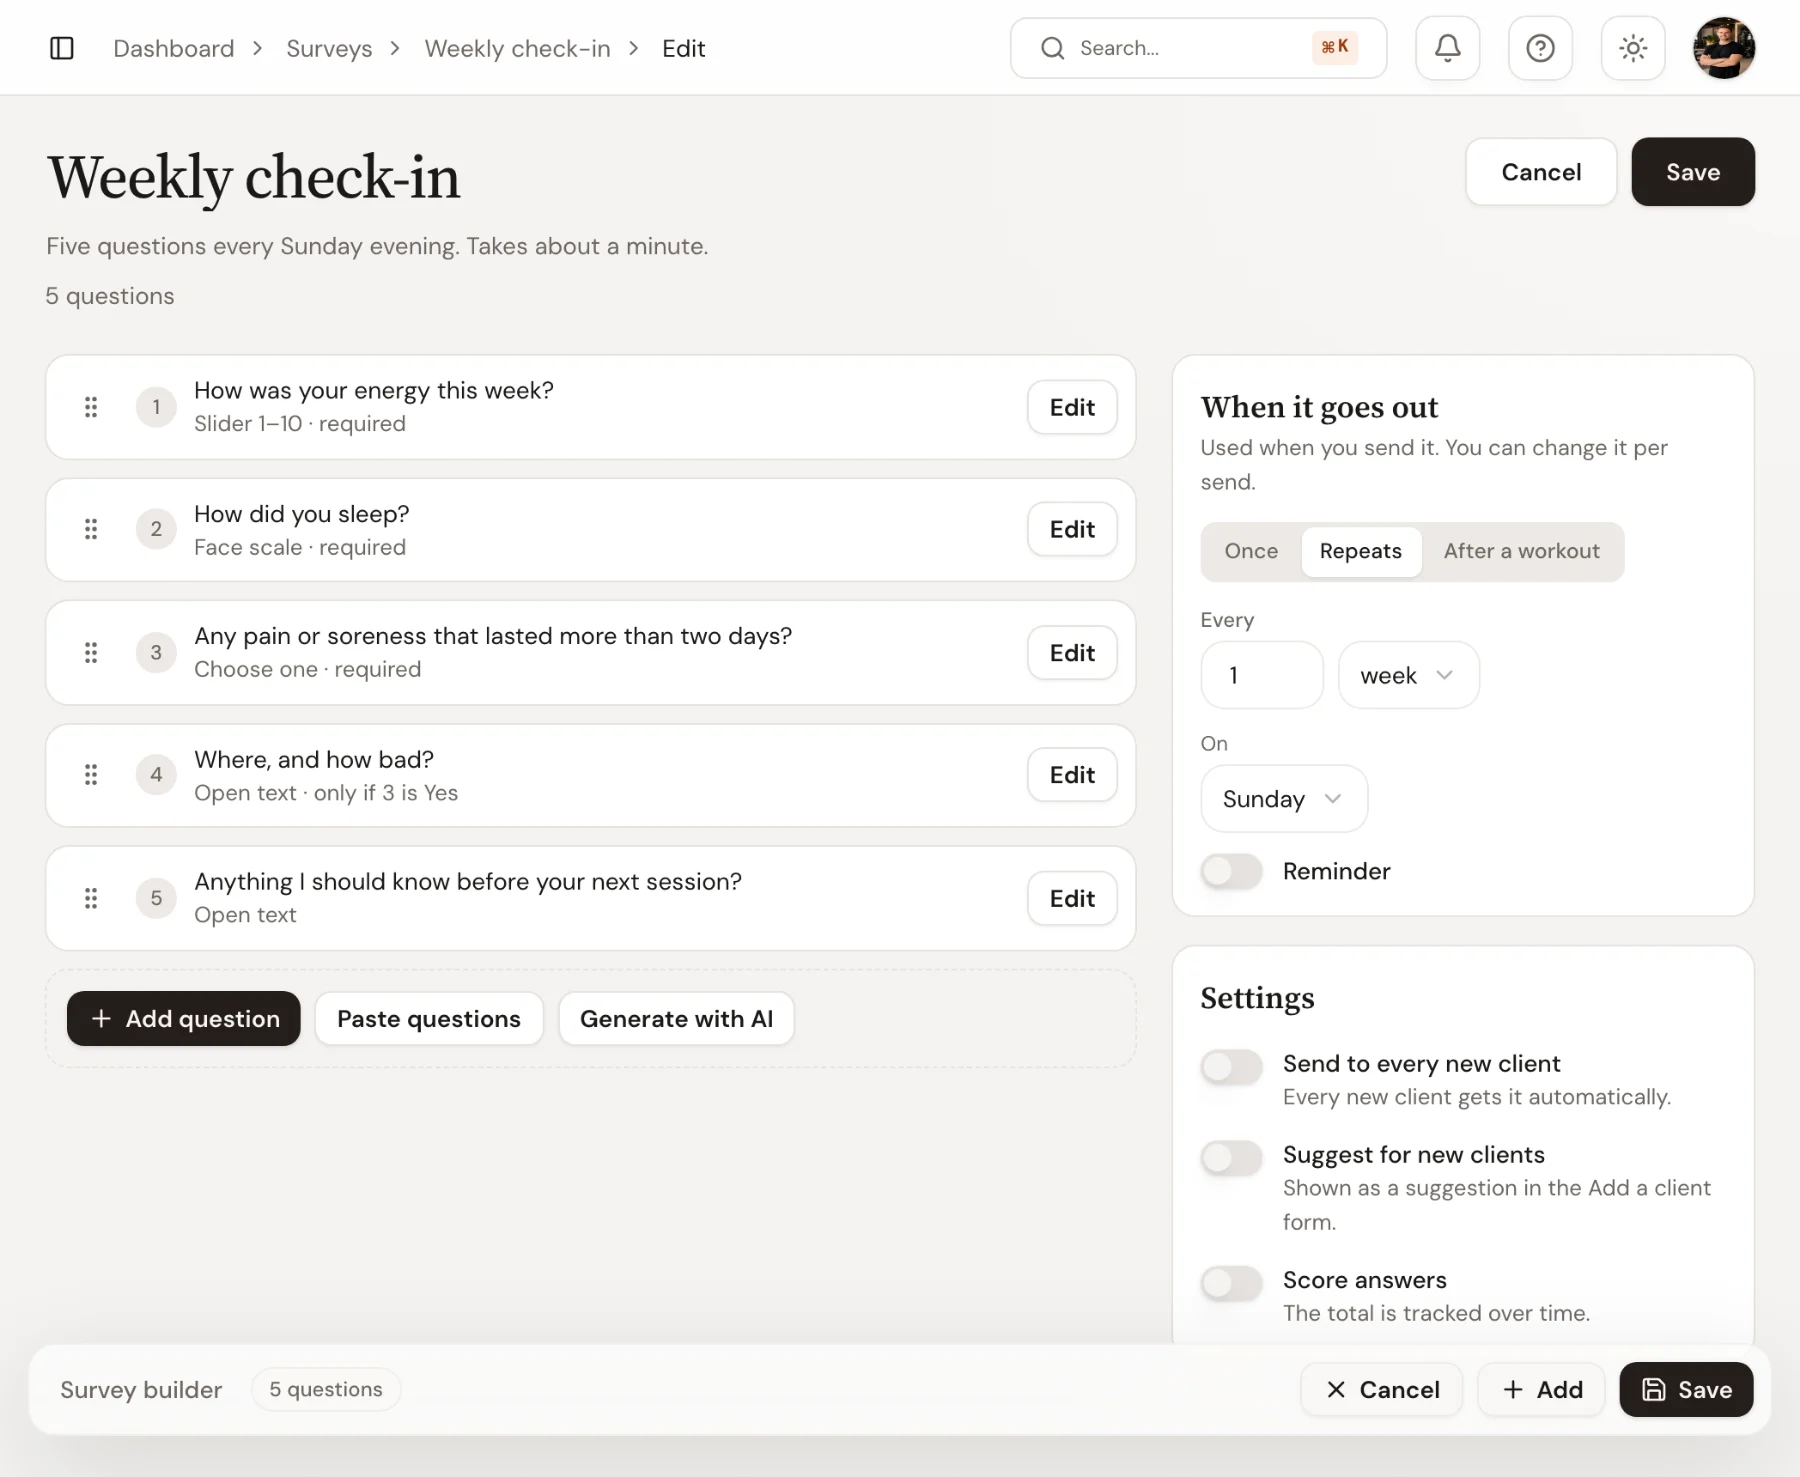Go to Dashboard in the breadcrumb

tap(174, 48)
